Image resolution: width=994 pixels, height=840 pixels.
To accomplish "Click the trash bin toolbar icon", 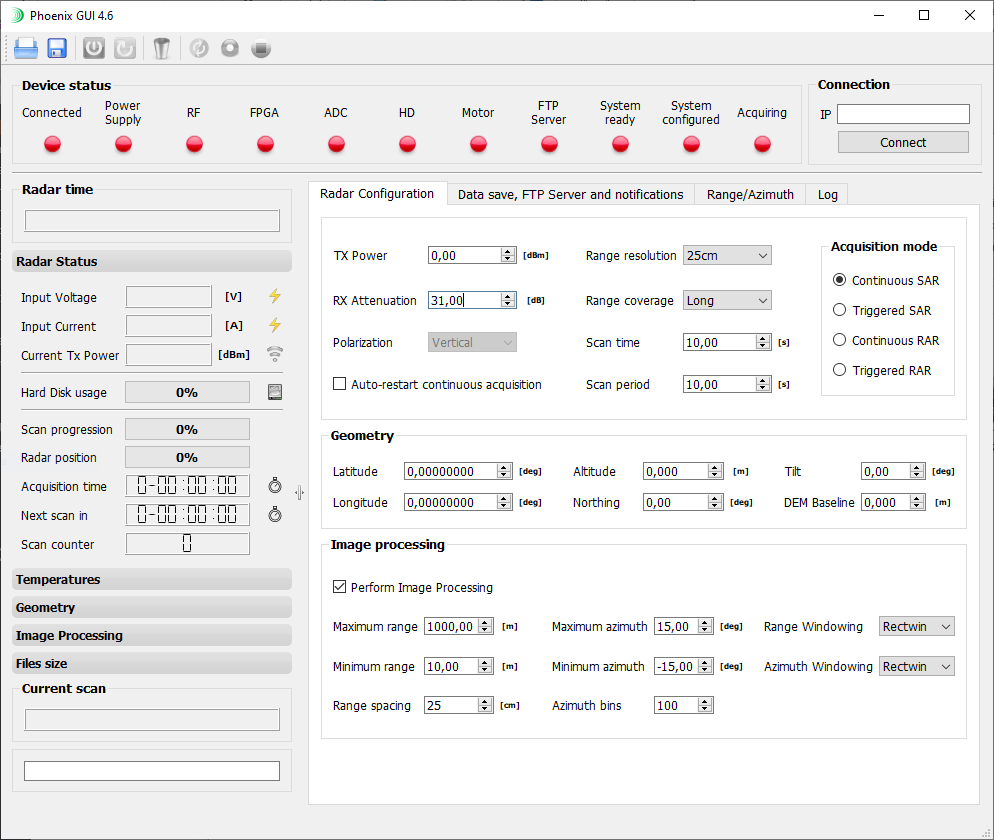I will click(162, 48).
